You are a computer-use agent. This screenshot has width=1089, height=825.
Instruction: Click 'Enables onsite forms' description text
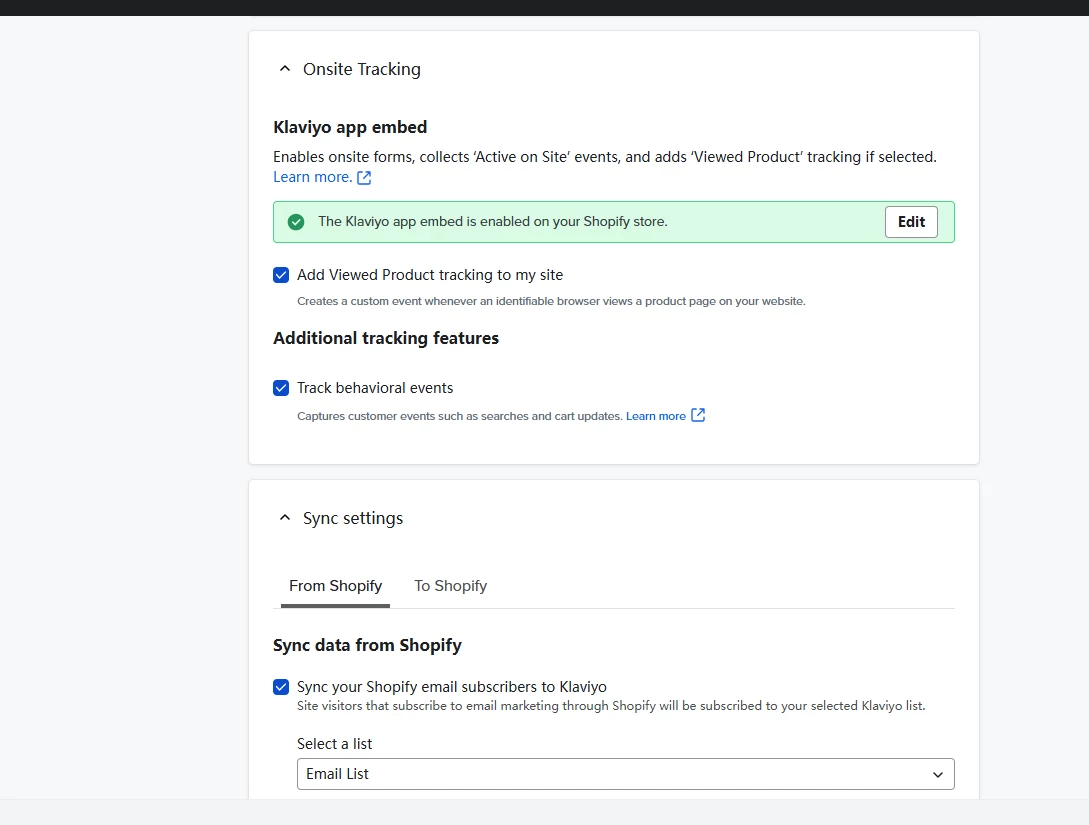click(605, 157)
